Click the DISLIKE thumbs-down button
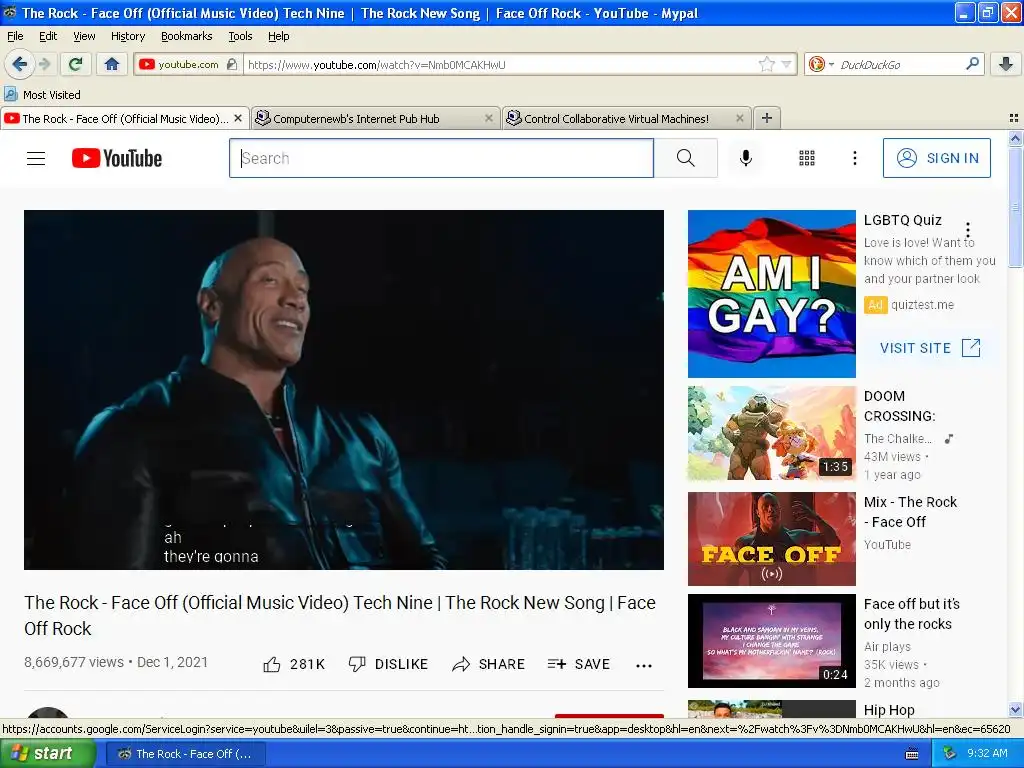1024x768 pixels. 388,664
